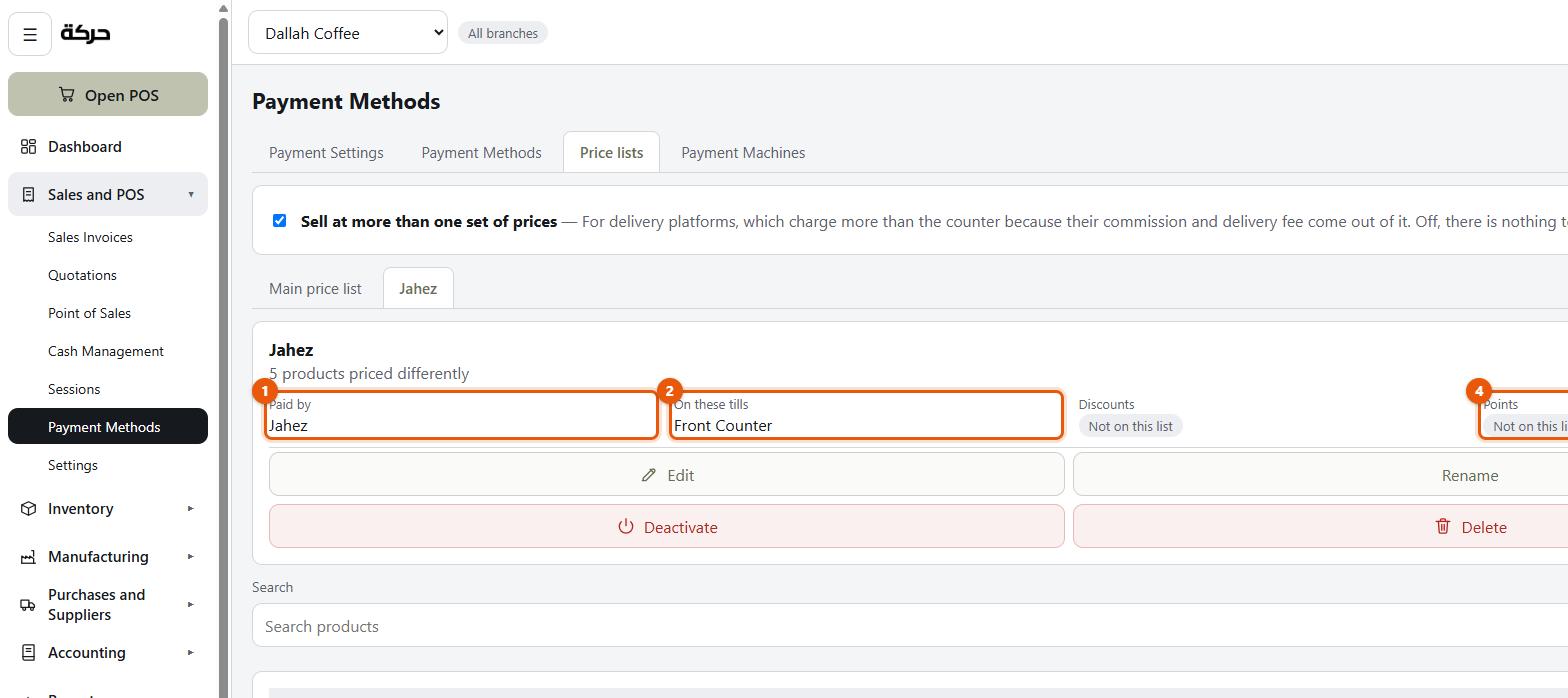The width and height of the screenshot is (1568, 698).
Task: Expand the Inventory section arrow
Action: point(191,509)
